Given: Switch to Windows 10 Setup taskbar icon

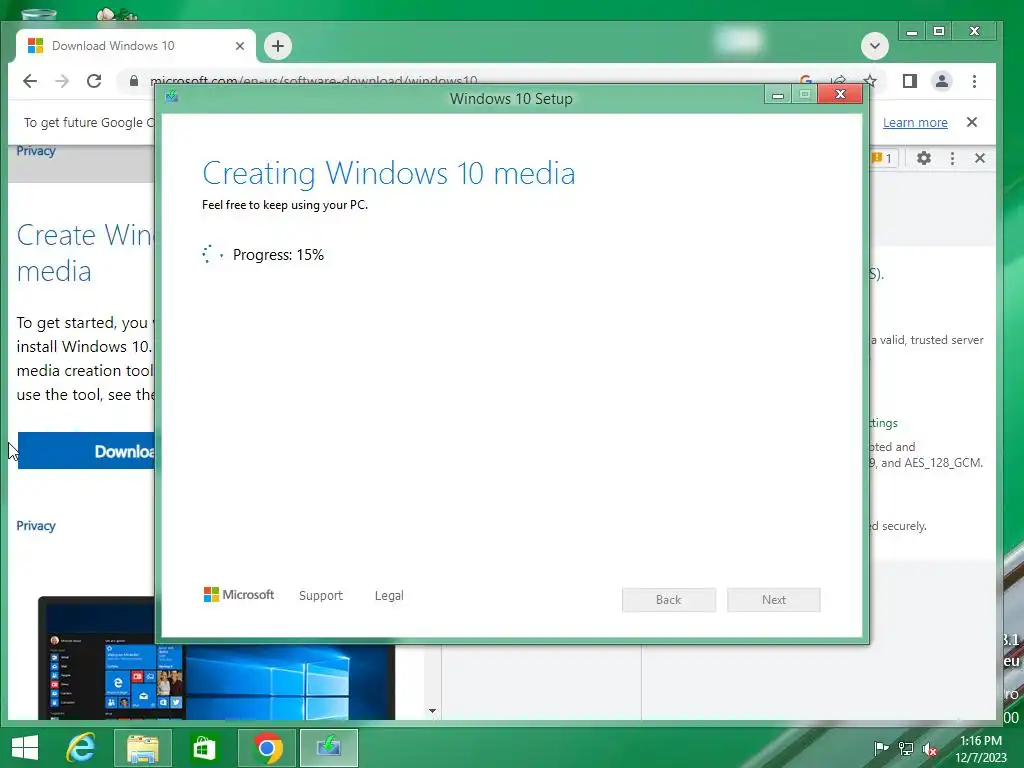Looking at the screenshot, I should tap(329, 748).
